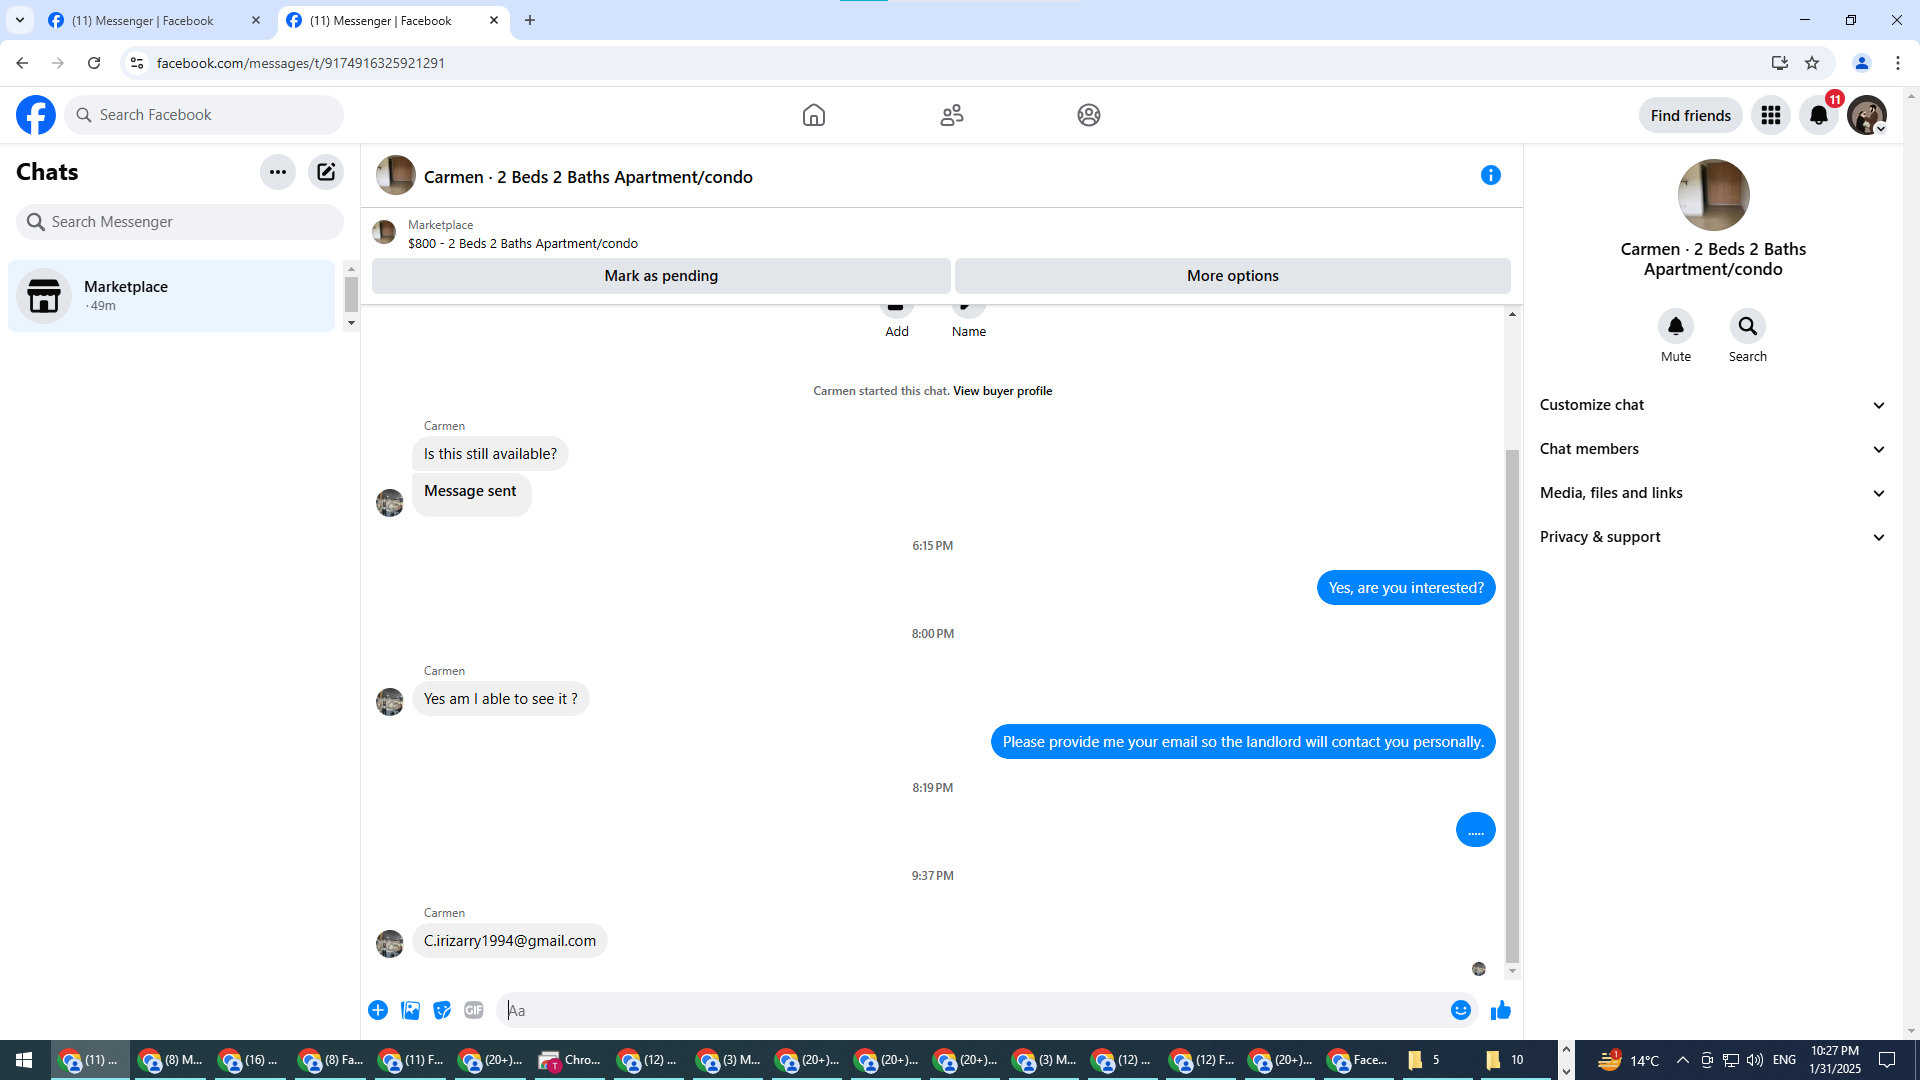
Task: Open chat options three-dot menu
Action: pos(278,172)
